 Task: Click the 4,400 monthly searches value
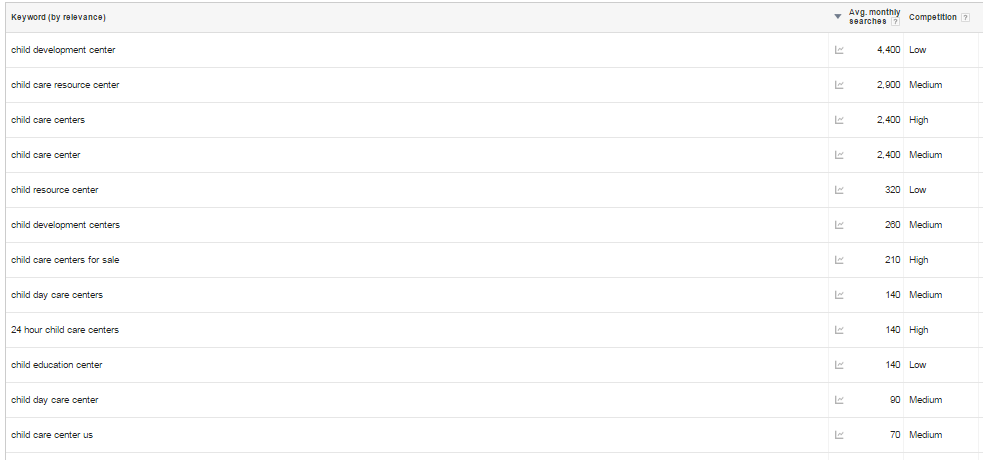point(888,50)
